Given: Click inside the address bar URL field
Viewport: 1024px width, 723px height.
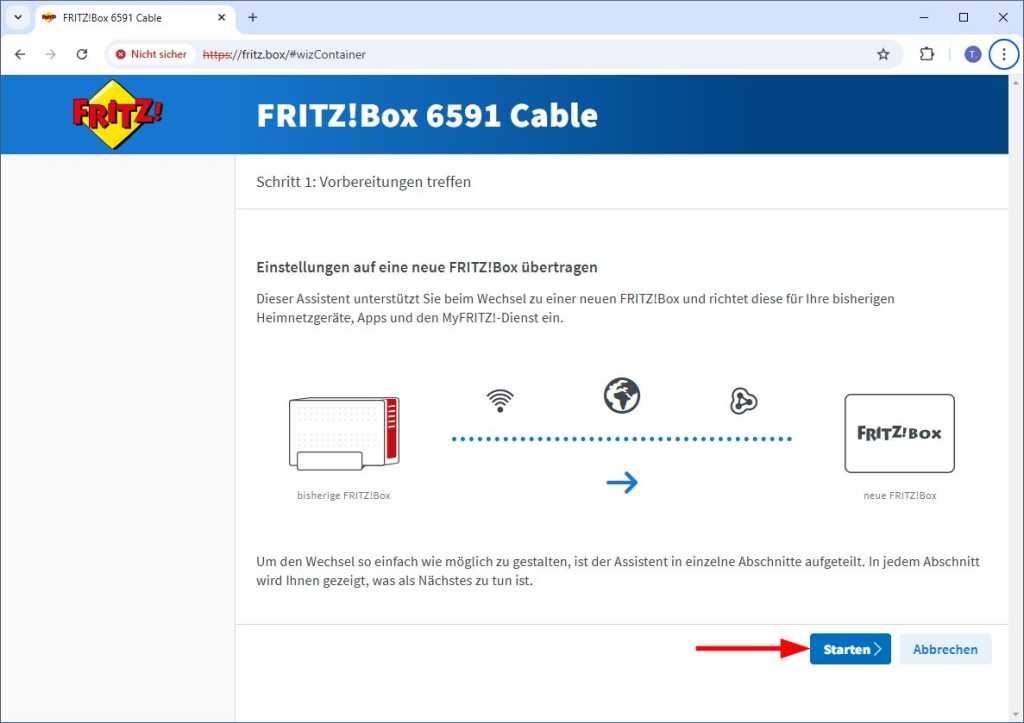Looking at the screenshot, I should point(300,55).
